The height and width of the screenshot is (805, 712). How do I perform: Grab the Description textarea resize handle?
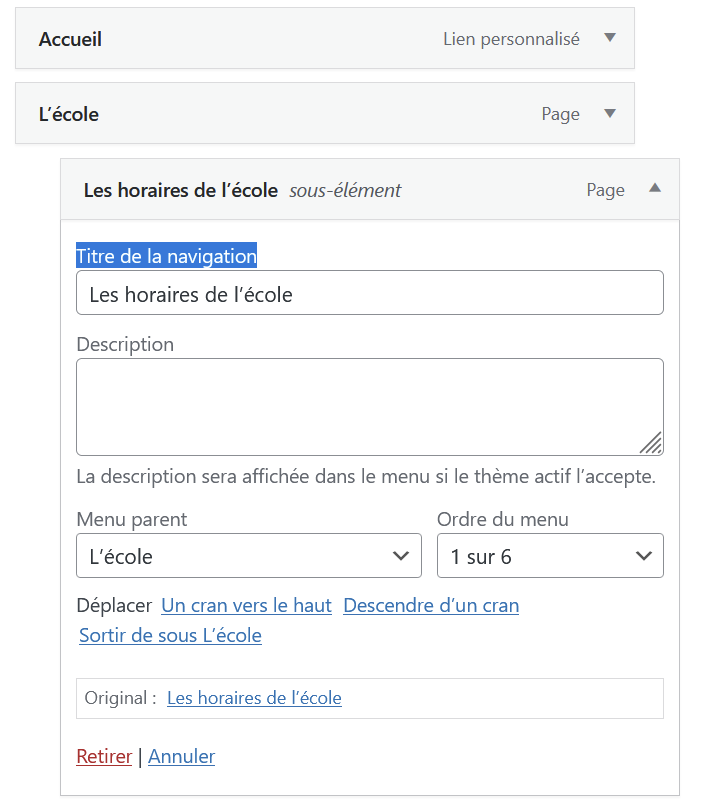[x=651, y=444]
